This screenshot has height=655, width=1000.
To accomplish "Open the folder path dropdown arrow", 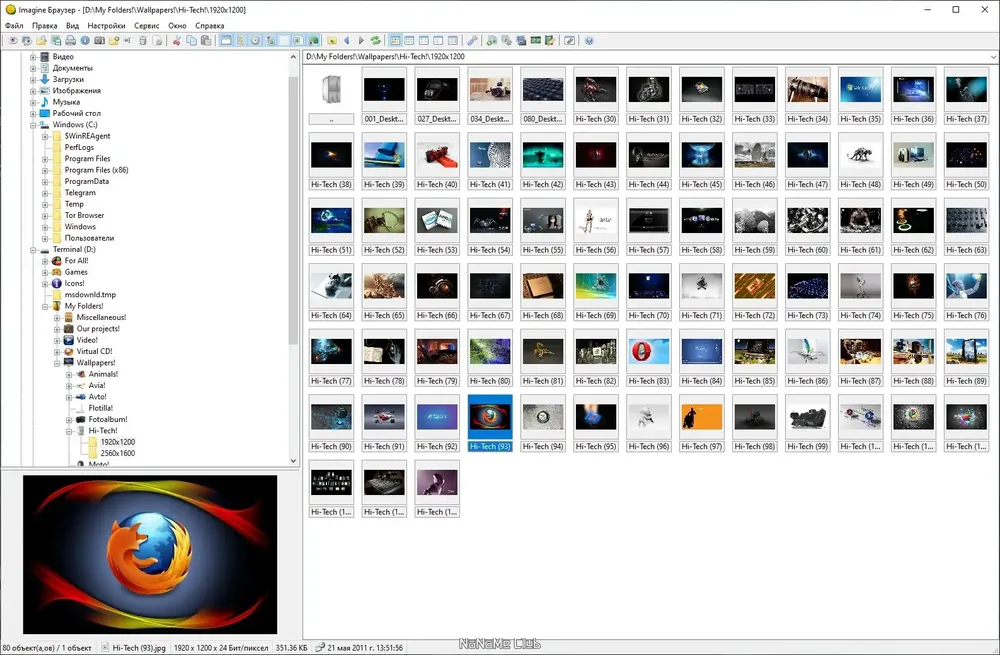I will pos(993,57).
